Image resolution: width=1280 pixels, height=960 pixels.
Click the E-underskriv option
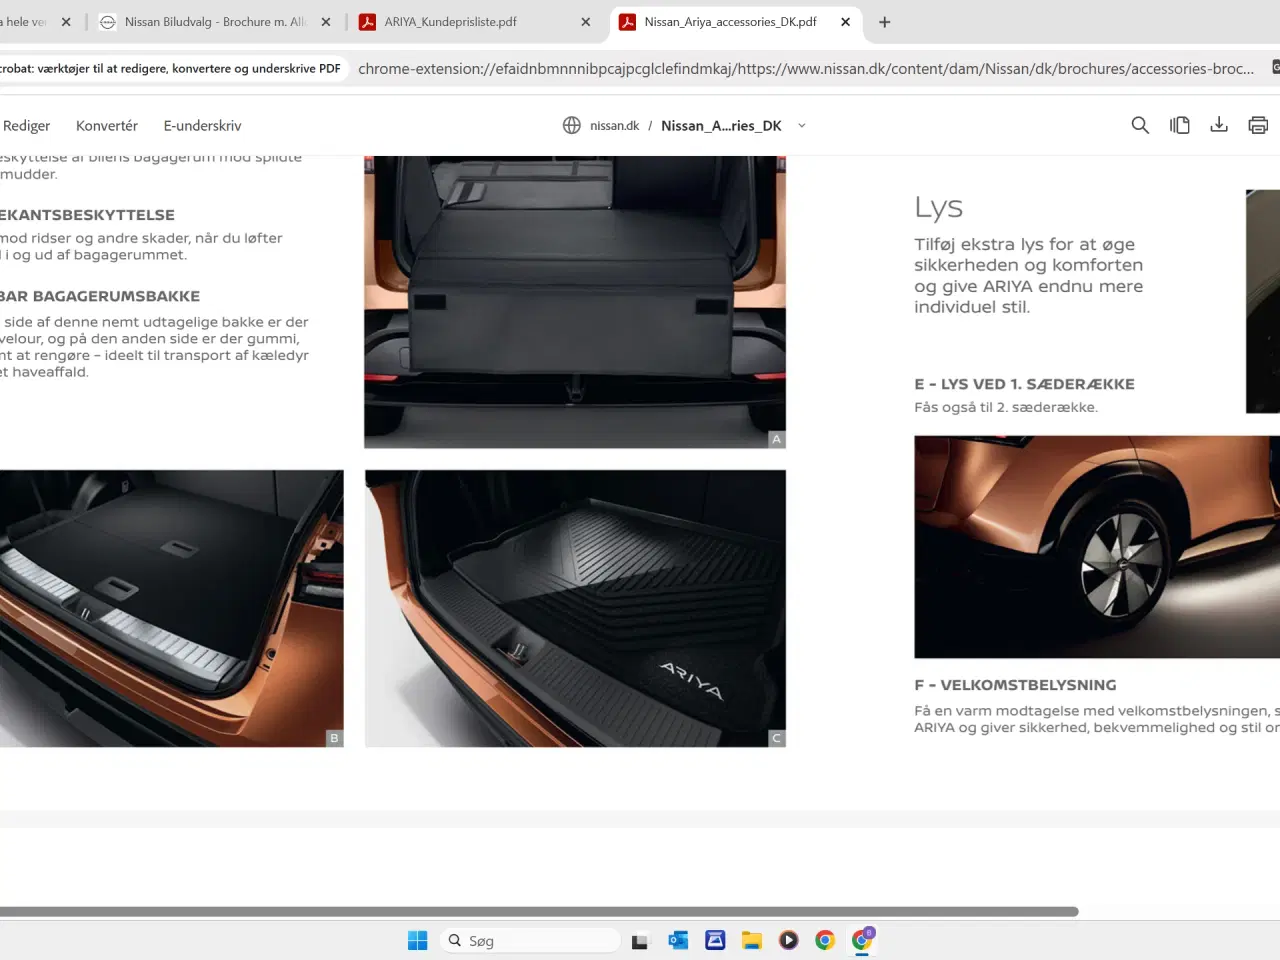202,125
